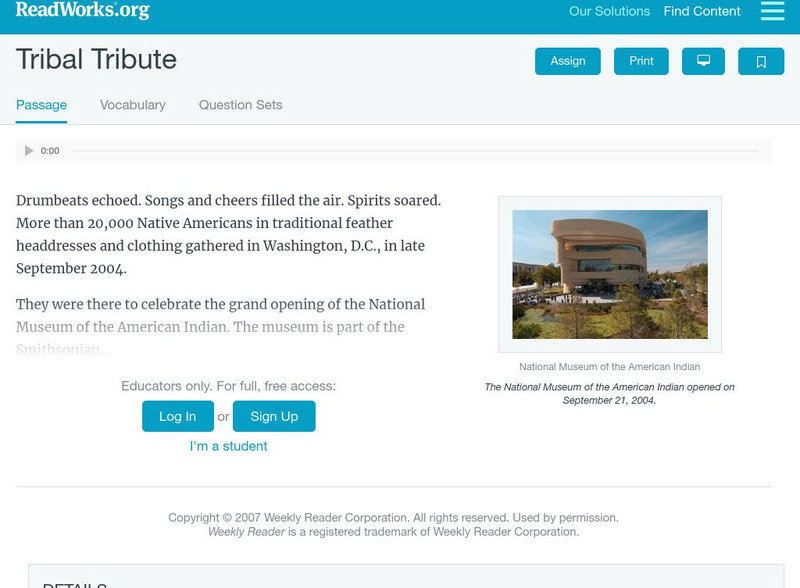Click the audio 0:00 time label
The width and height of the screenshot is (800, 588).
tap(50, 151)
